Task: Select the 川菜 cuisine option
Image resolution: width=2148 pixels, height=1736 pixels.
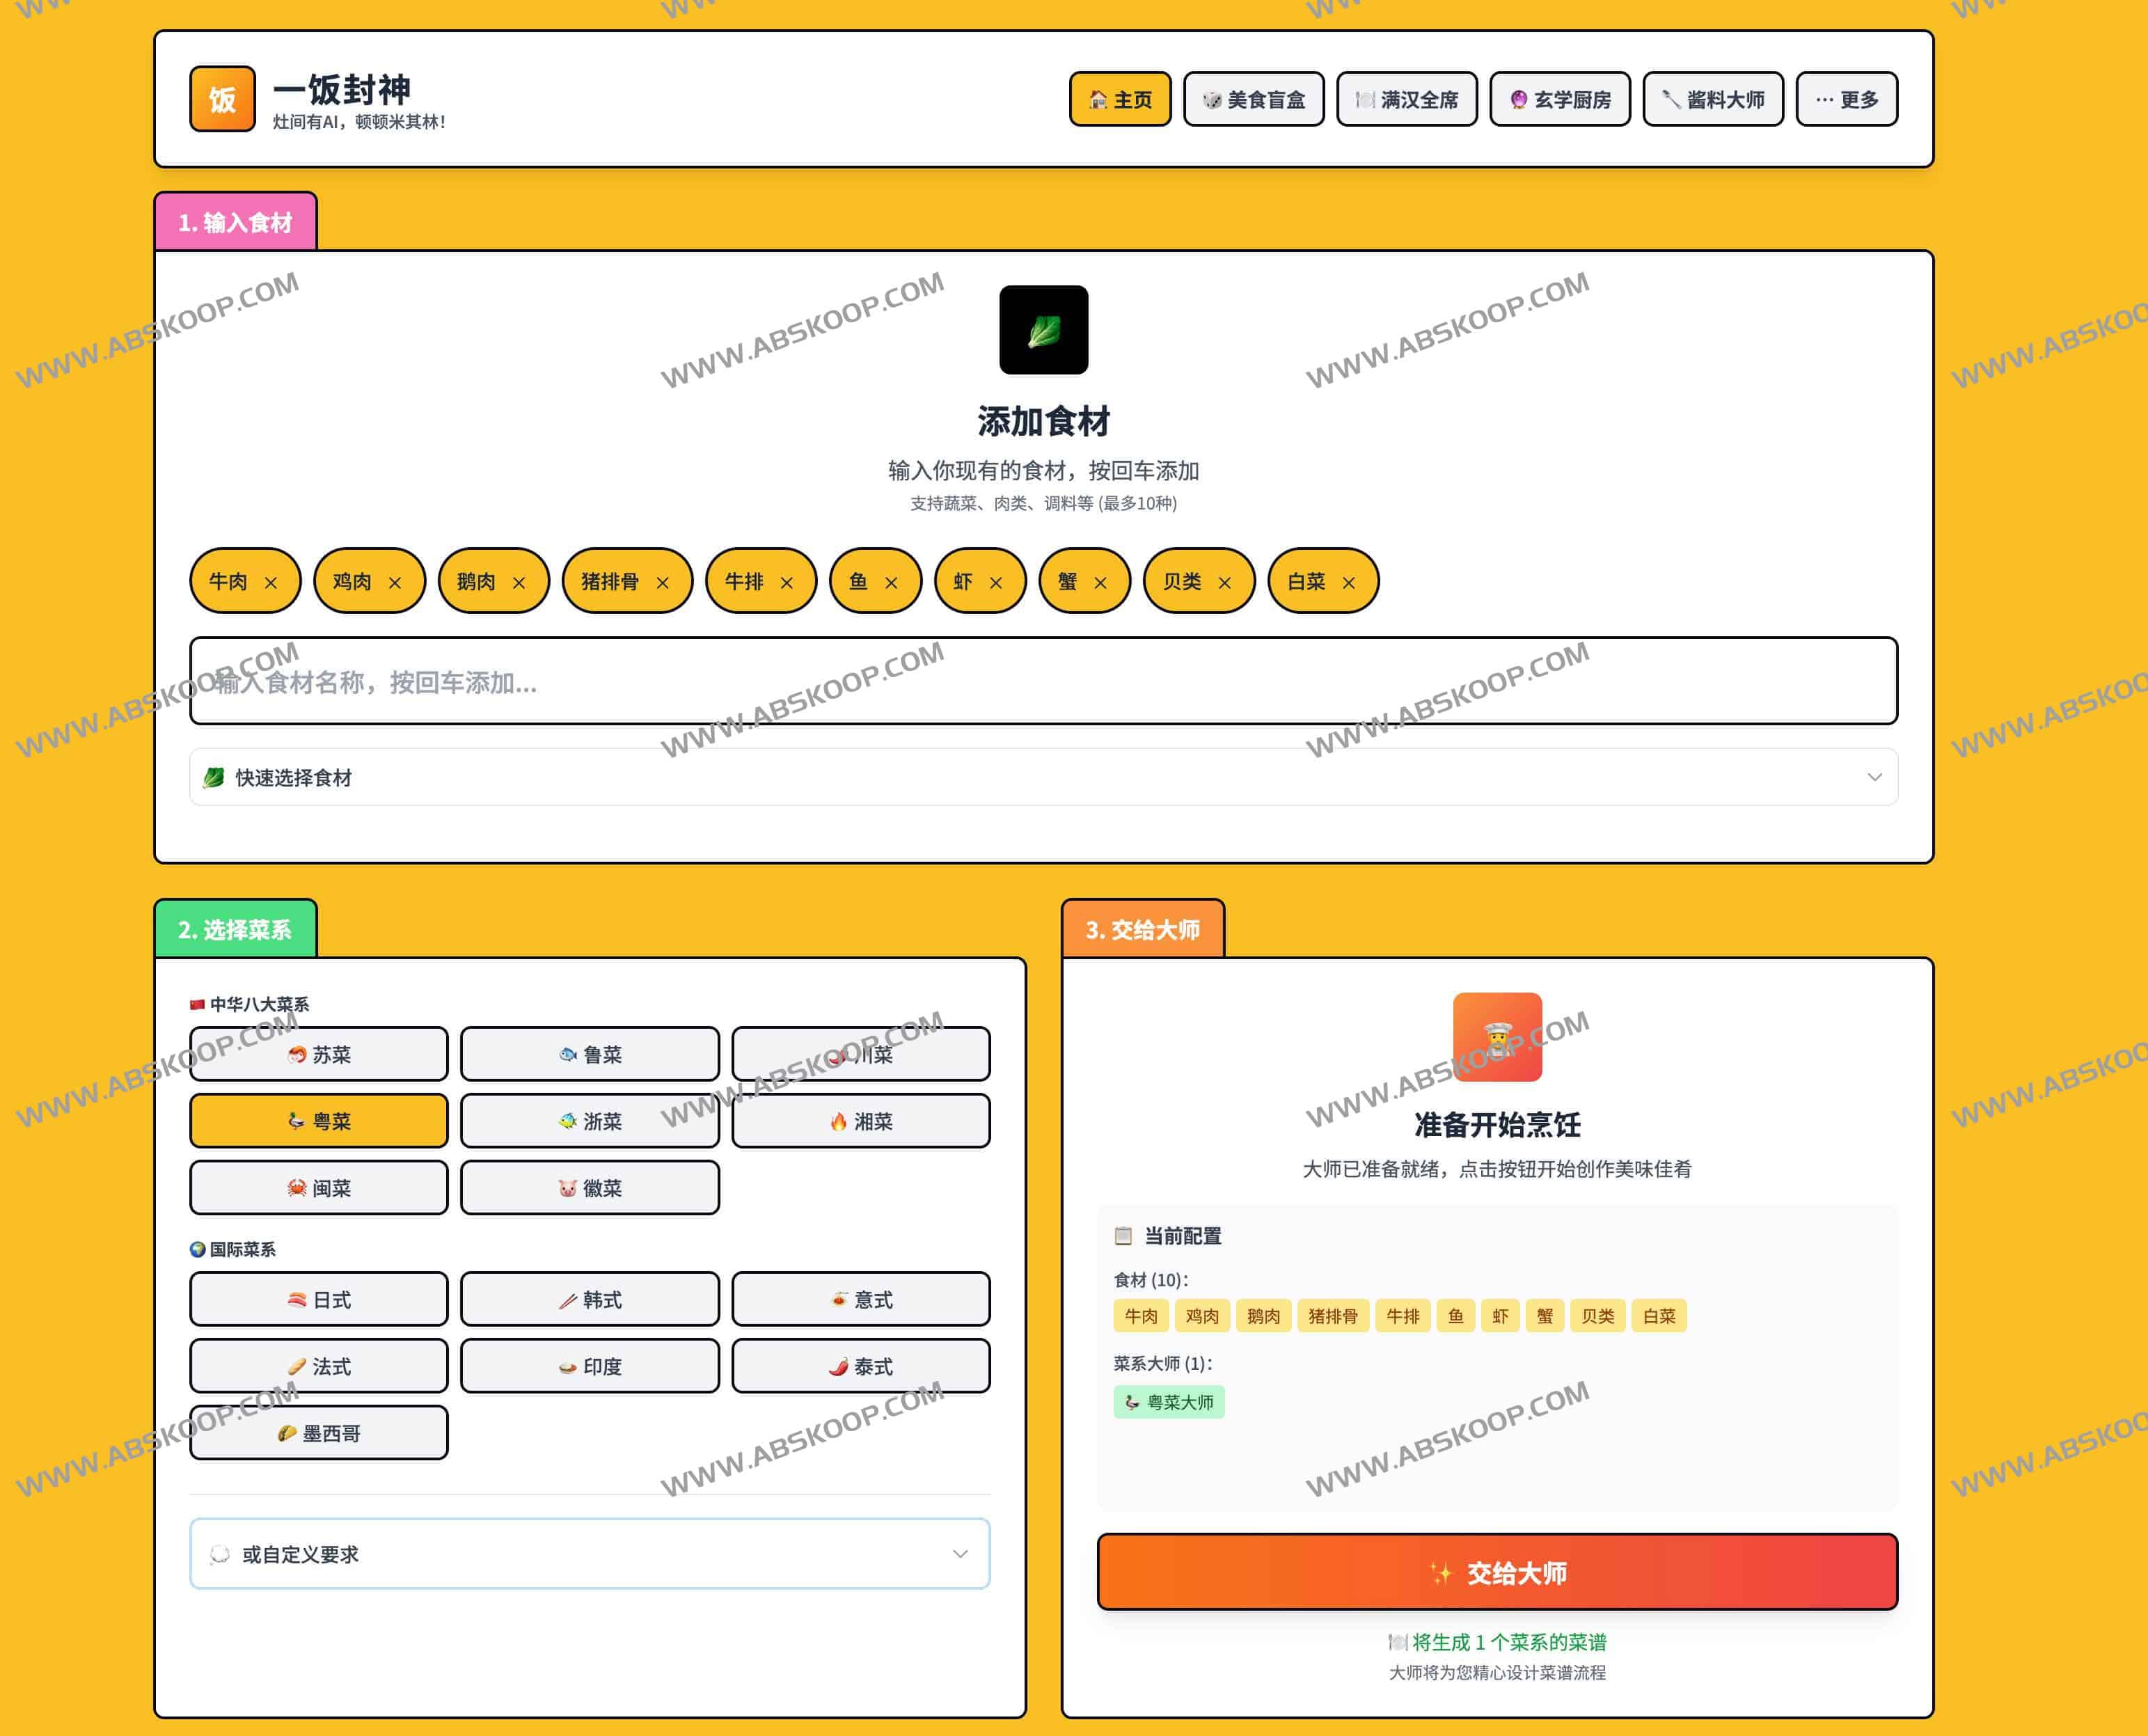Action: 860,1054
